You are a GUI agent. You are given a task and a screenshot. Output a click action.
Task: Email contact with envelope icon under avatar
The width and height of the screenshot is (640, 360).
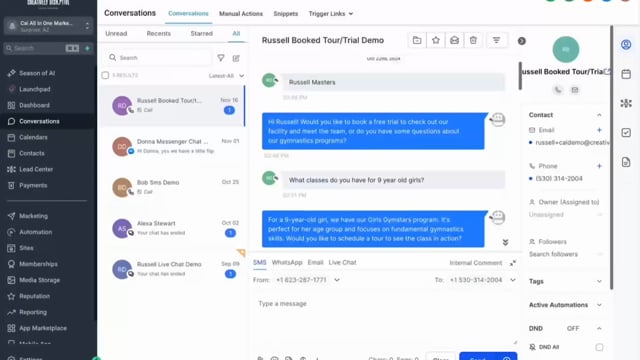pos(575,90)
